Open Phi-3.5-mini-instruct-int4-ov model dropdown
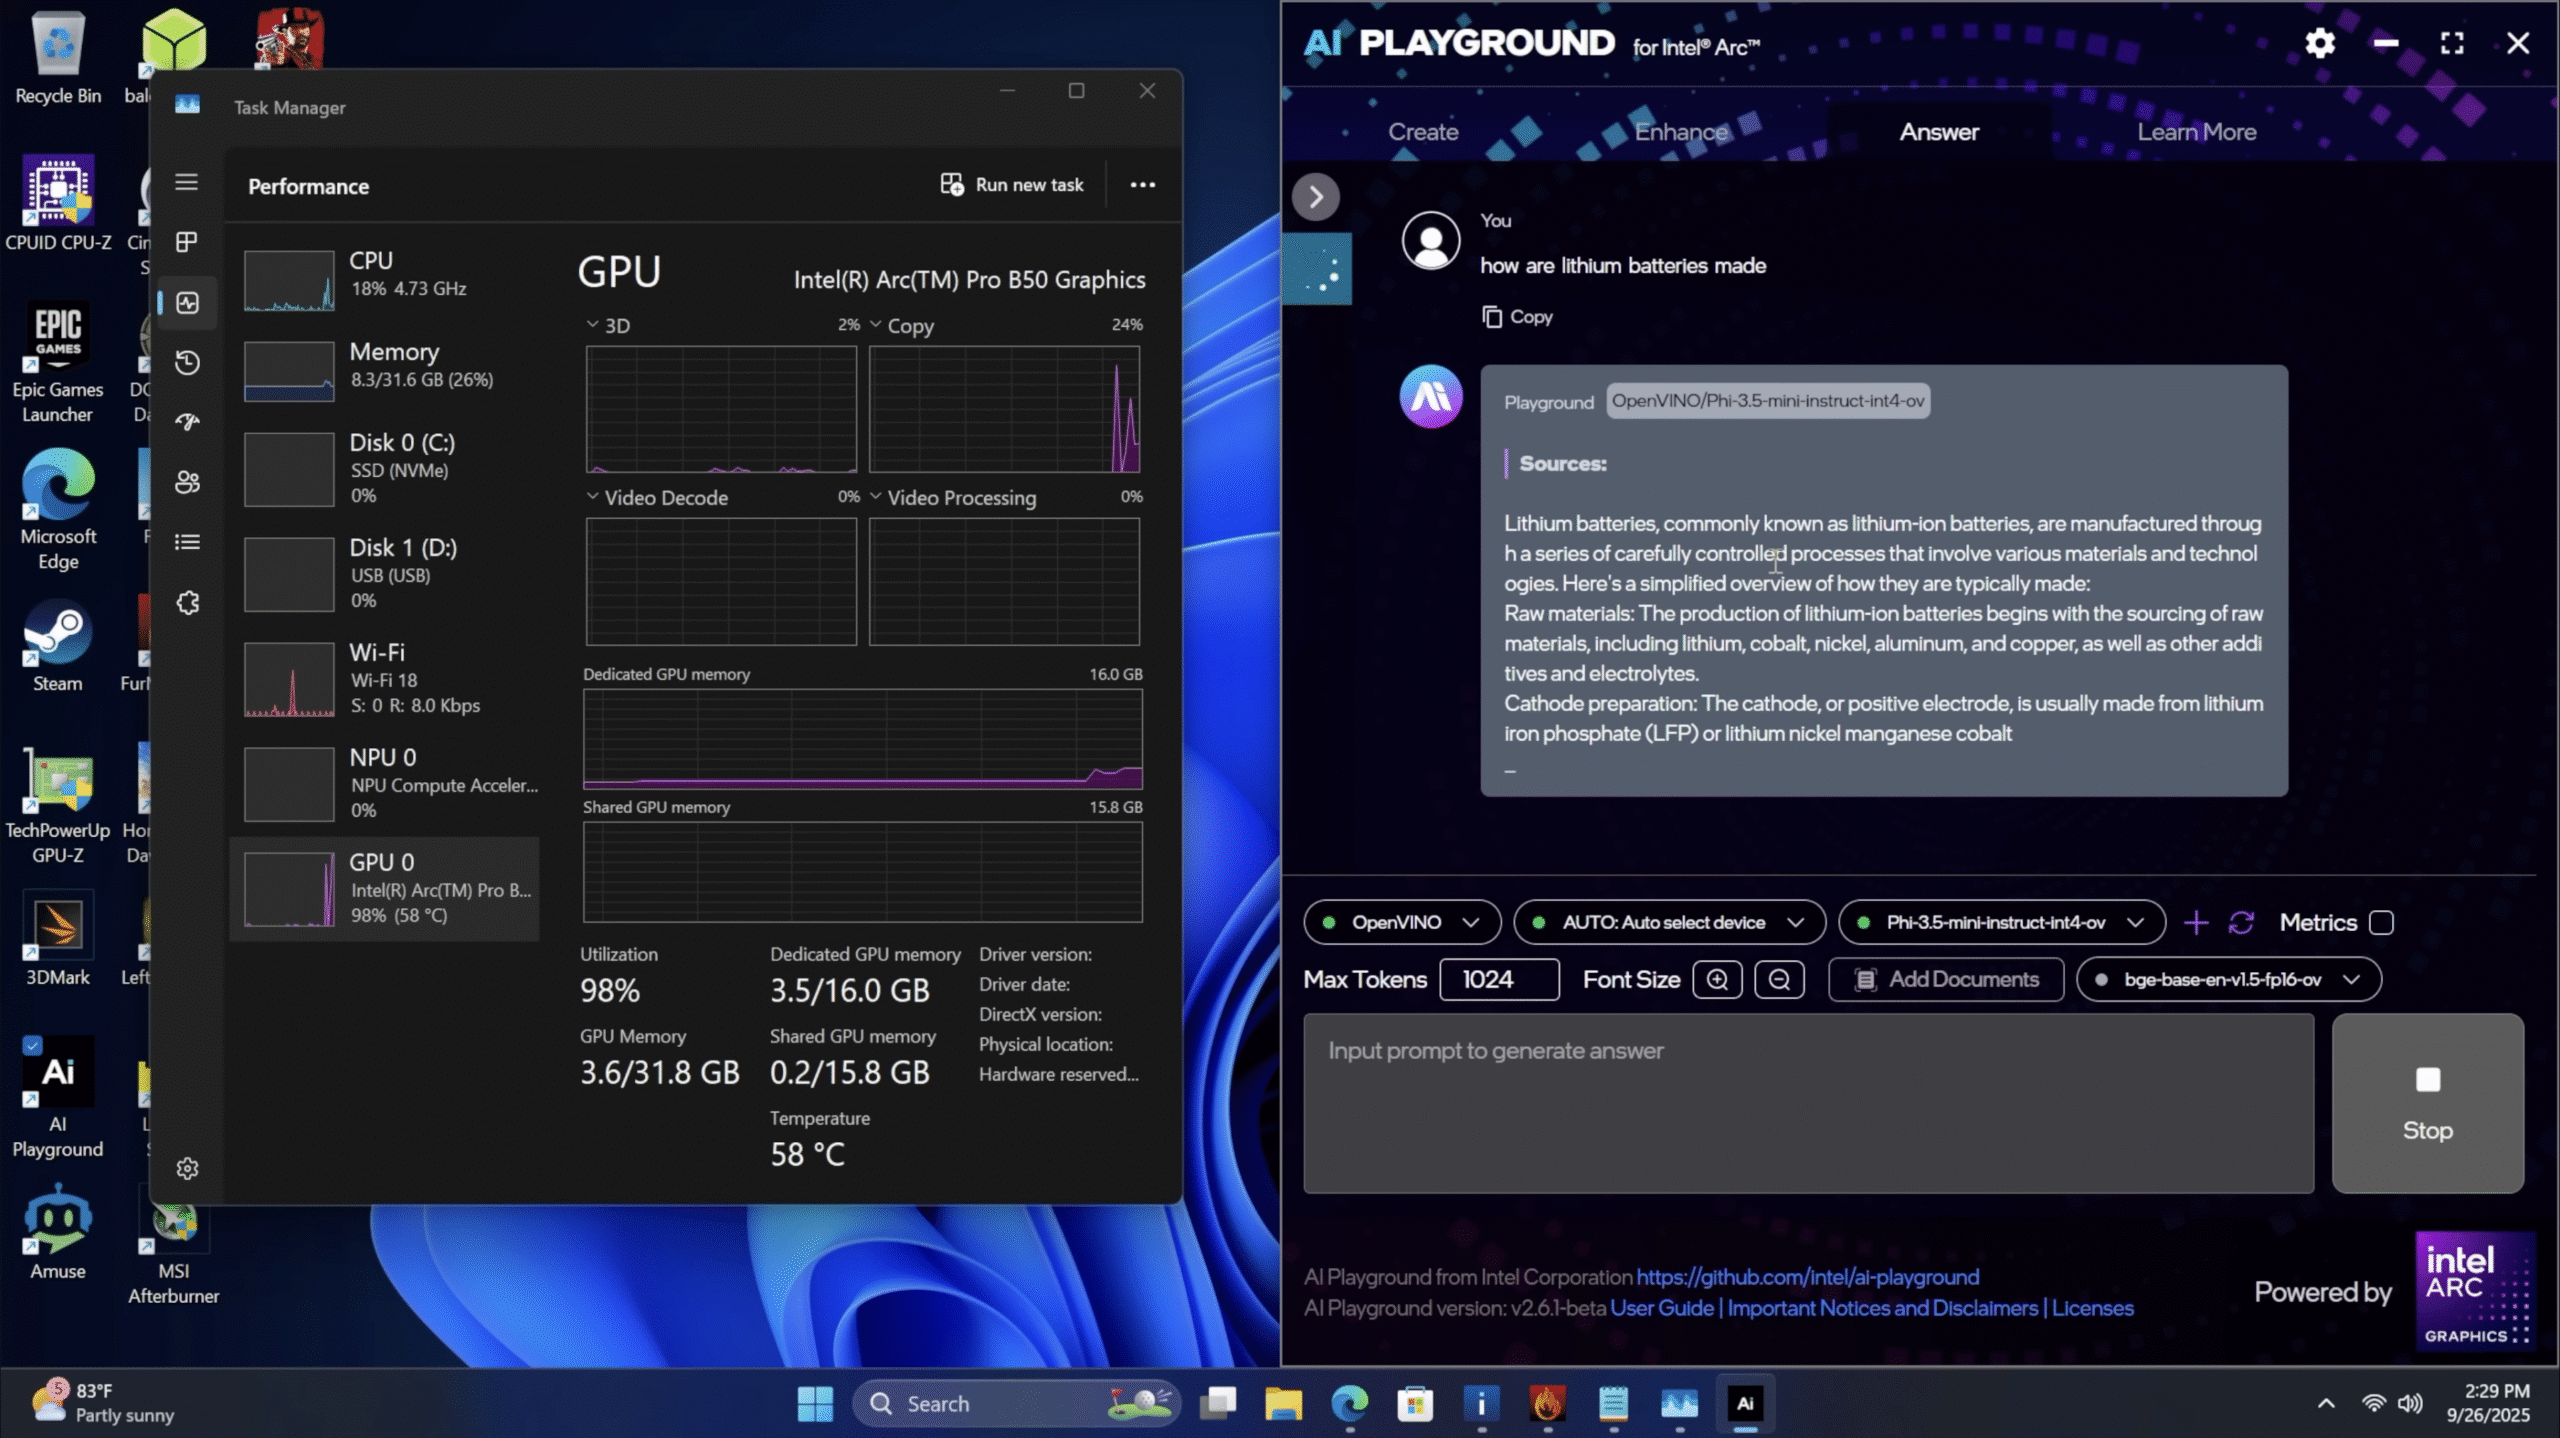 point(2001,922)
